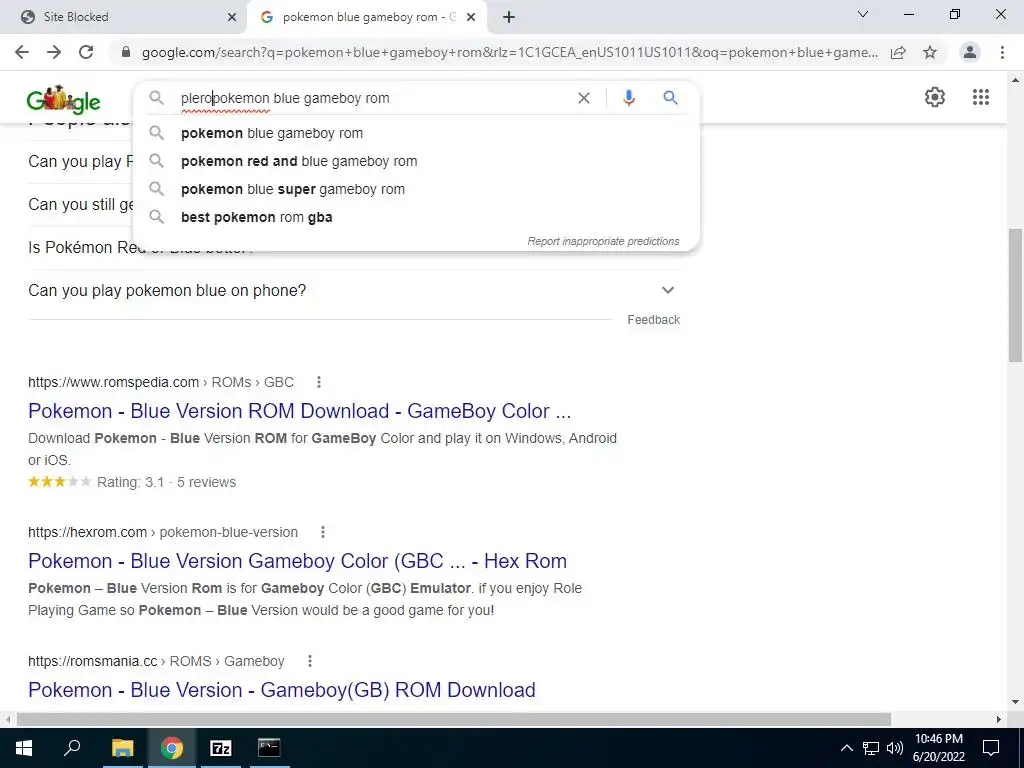This screenshot has width=1024, height=768.
Task: Click the scroll right arrow
Action: 999,719
